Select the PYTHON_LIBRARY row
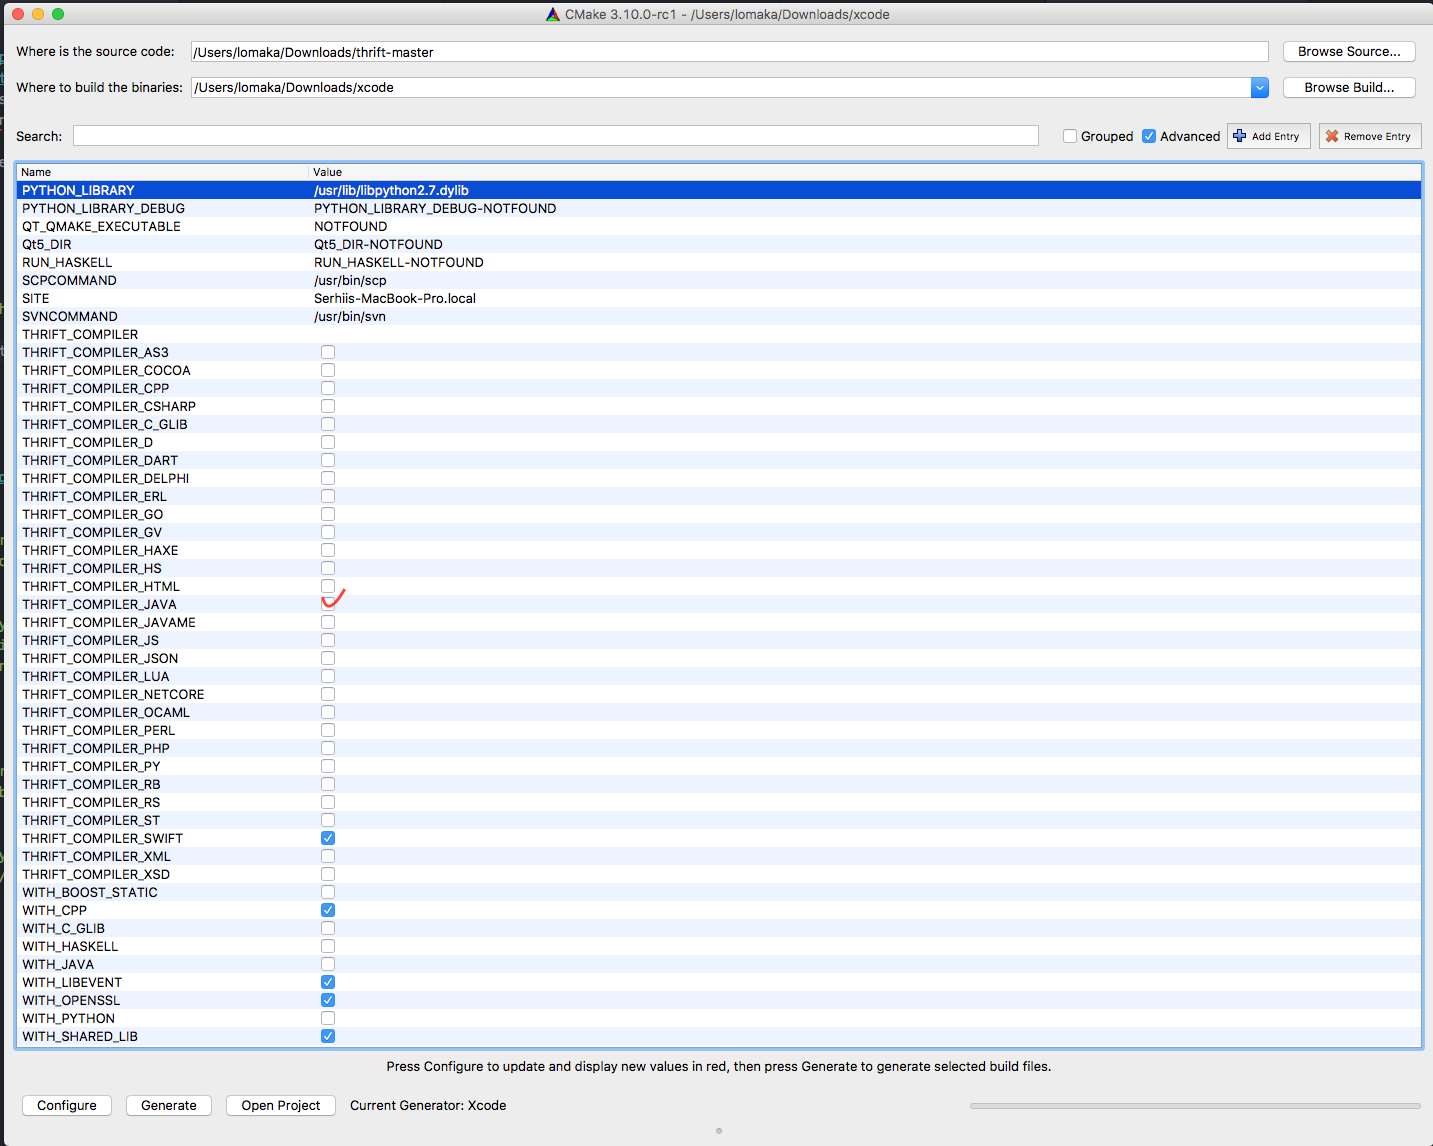This screenshot has width=1433, height=1146. coord(719,190)
